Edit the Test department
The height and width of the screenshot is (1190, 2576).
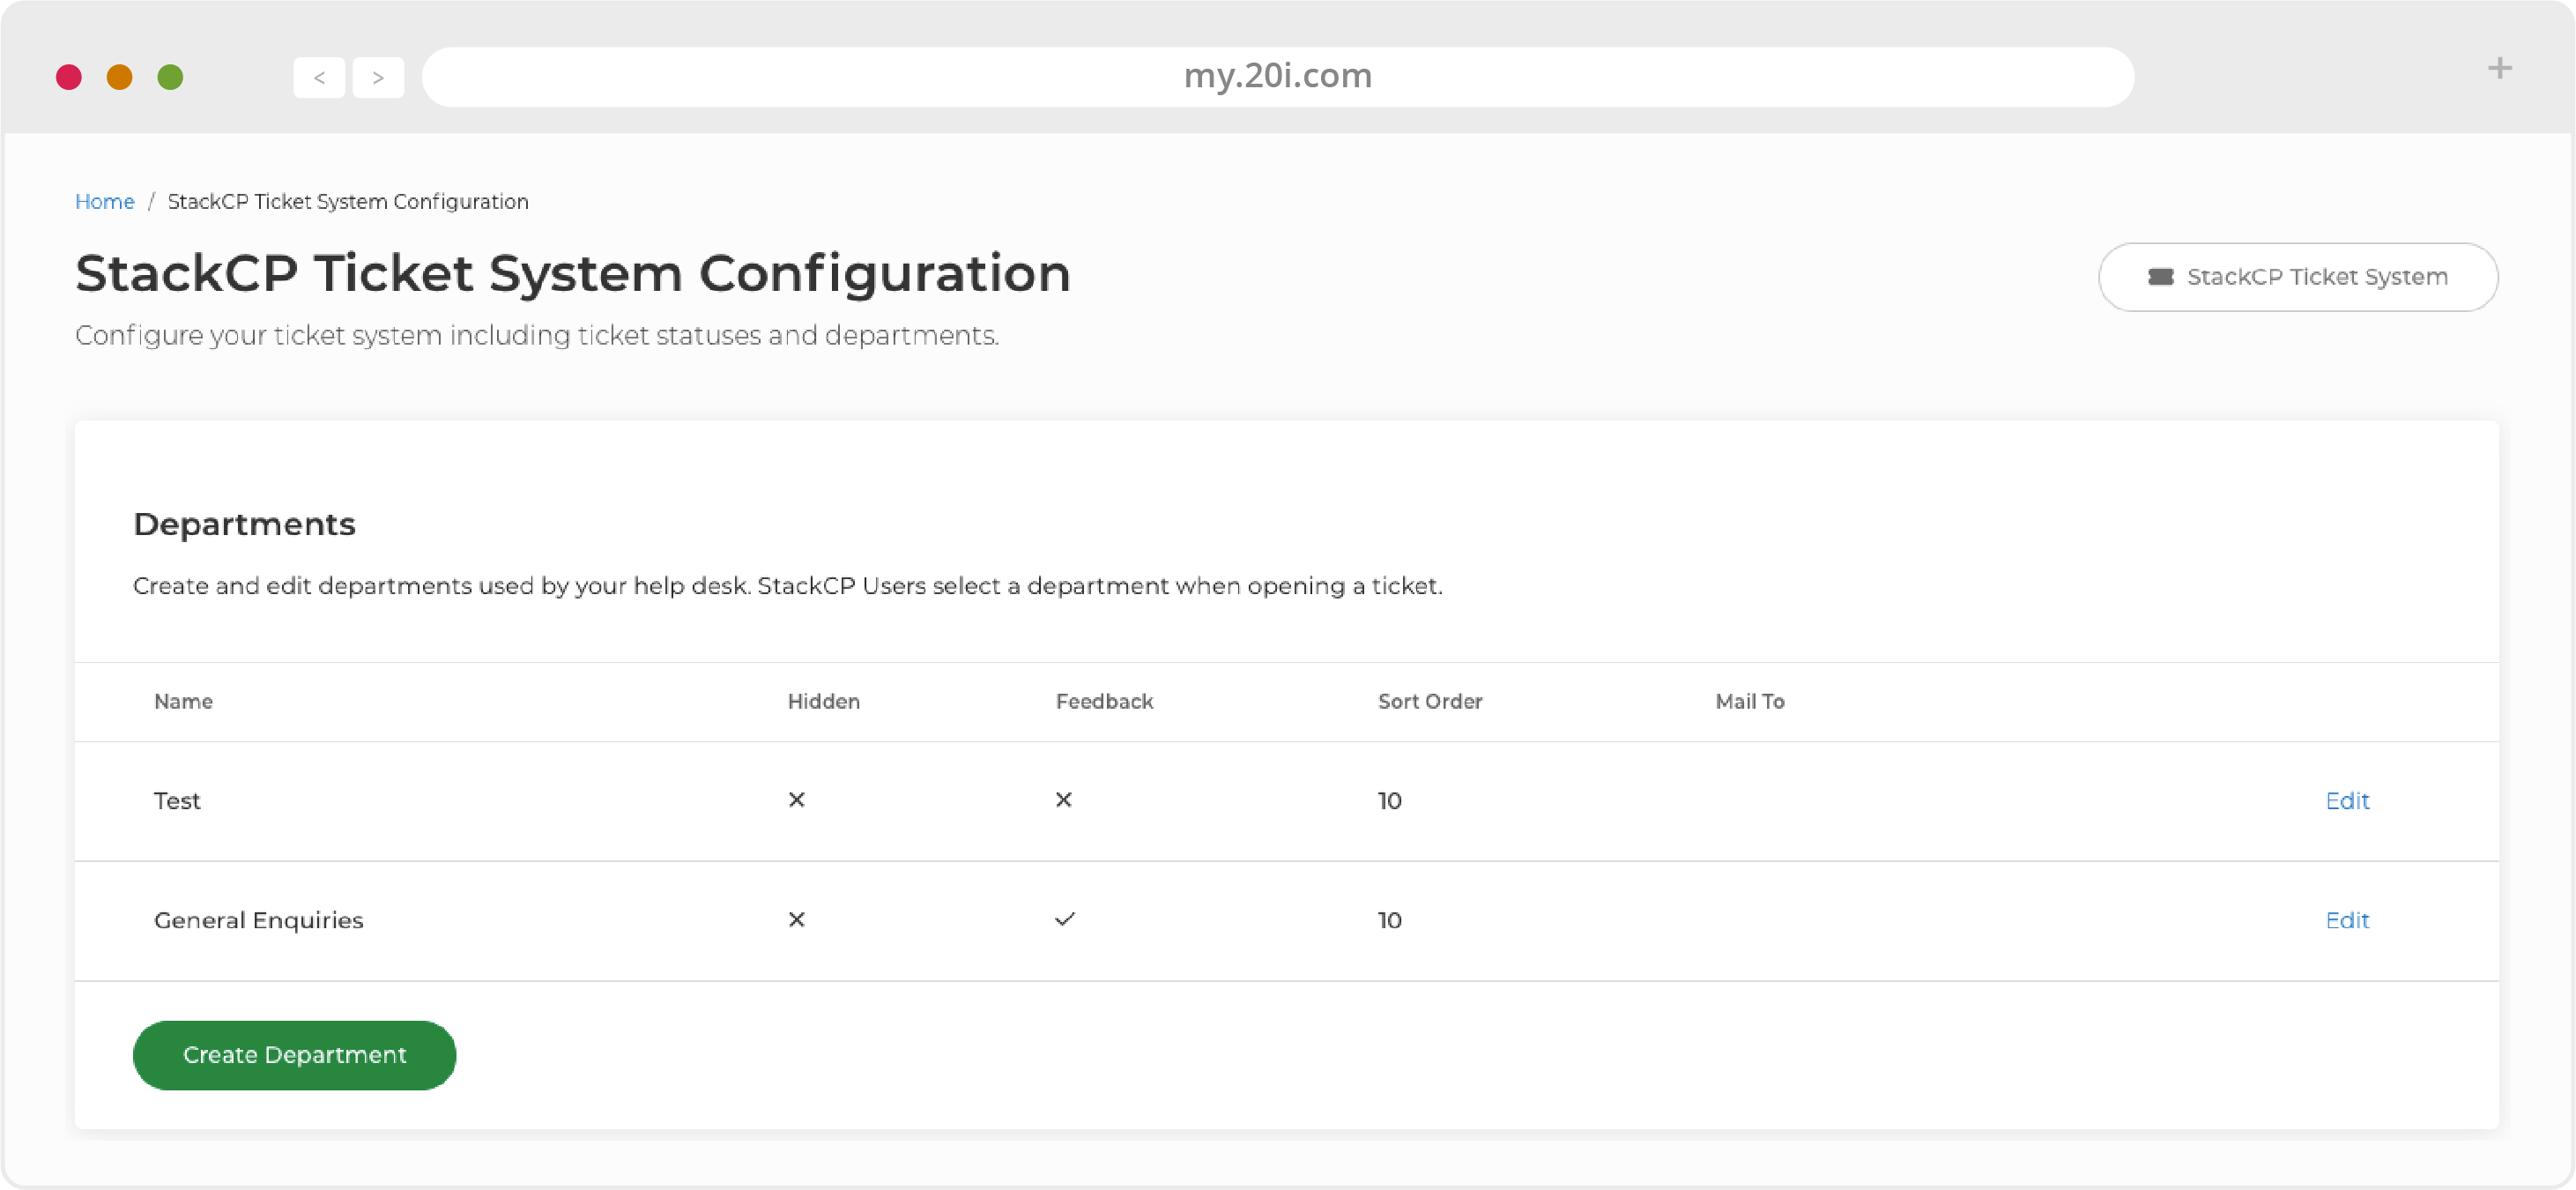coord(2346,800)
